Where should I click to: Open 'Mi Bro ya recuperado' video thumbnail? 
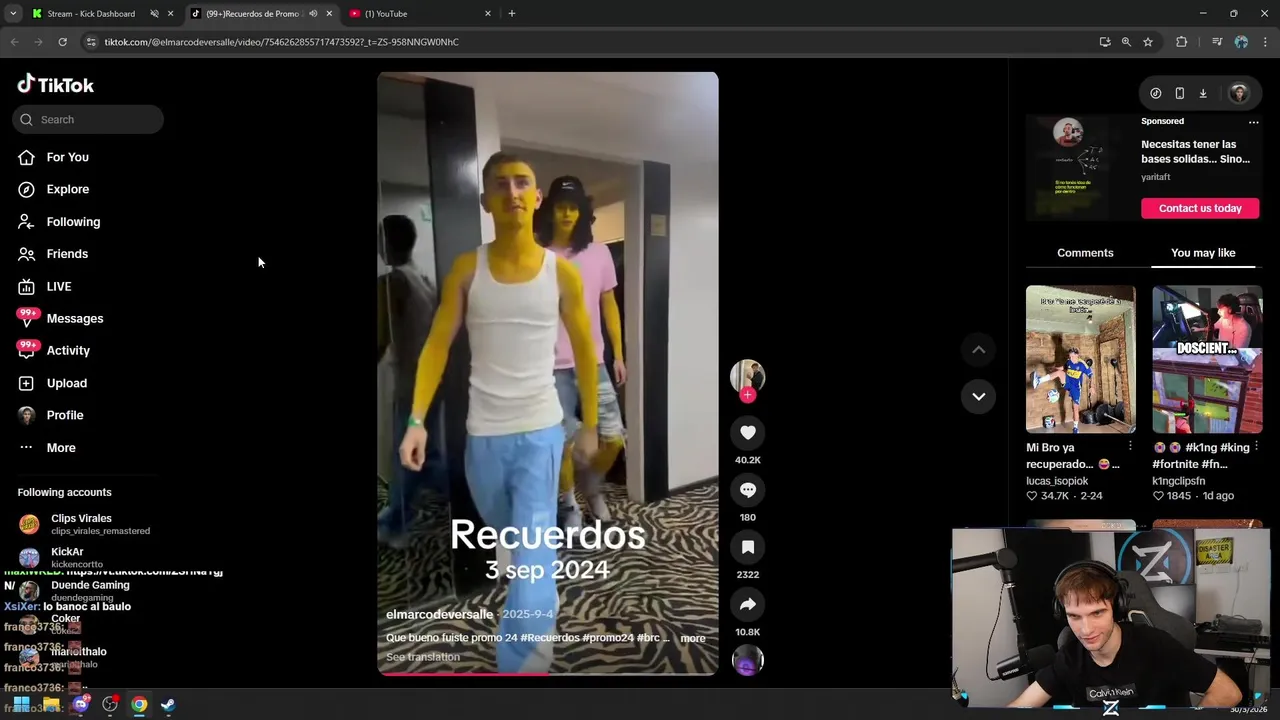[x=1080, y=359]
